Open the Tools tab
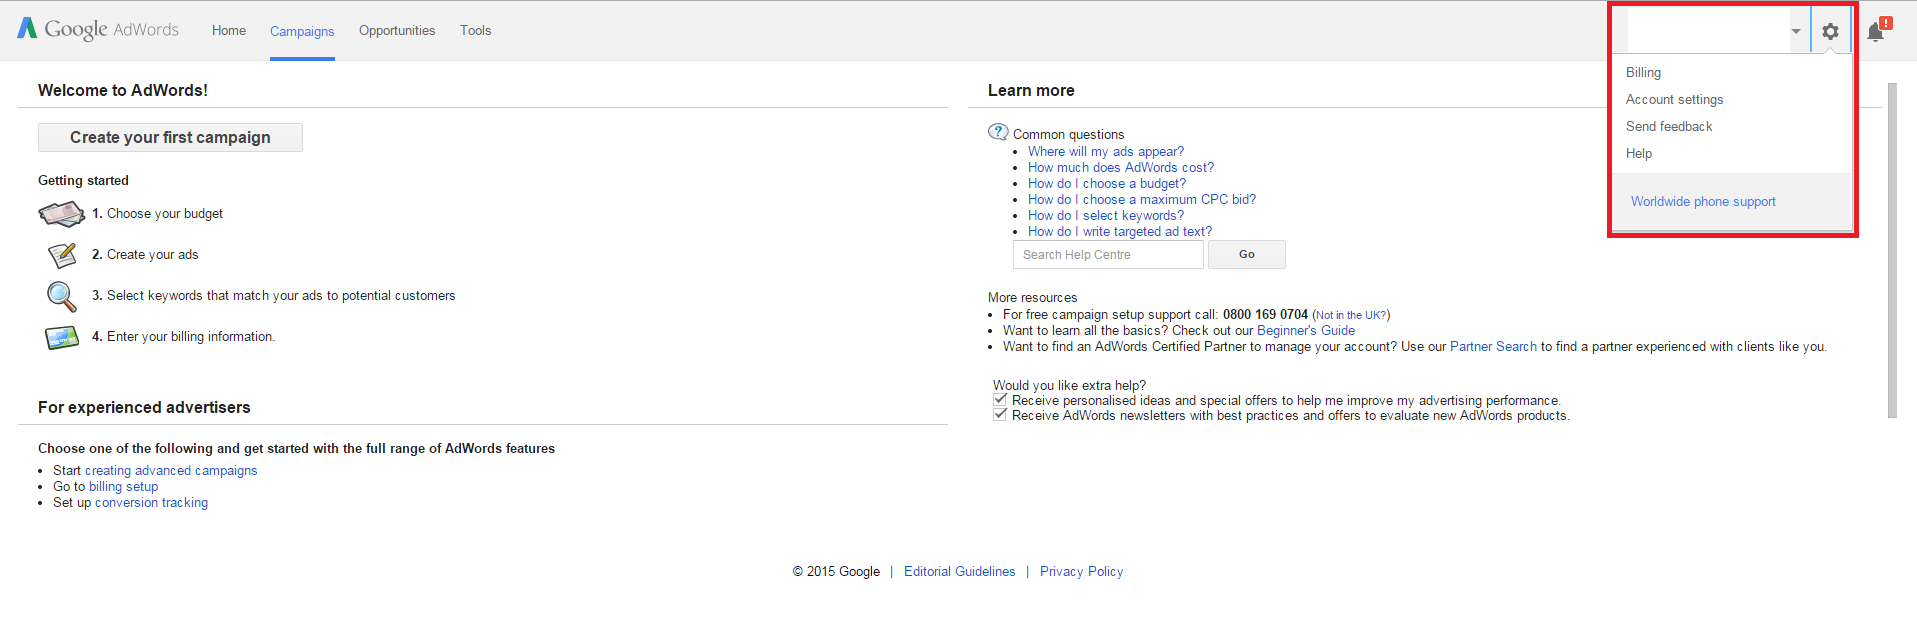Viewport: 1917px width, 641px height. click(476, 30)
